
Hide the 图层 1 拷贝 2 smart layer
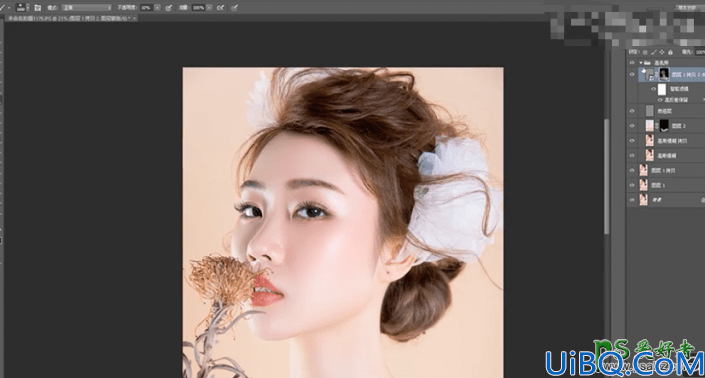(632, 74)
